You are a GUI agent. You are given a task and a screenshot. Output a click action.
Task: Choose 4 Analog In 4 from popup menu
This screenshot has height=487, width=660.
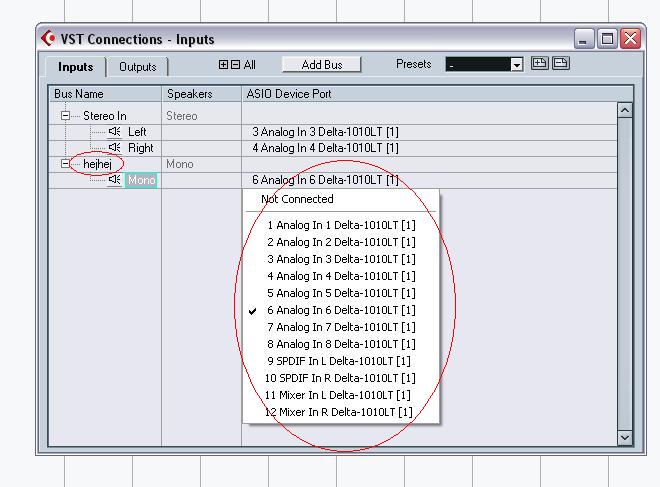tap(341, 276)
